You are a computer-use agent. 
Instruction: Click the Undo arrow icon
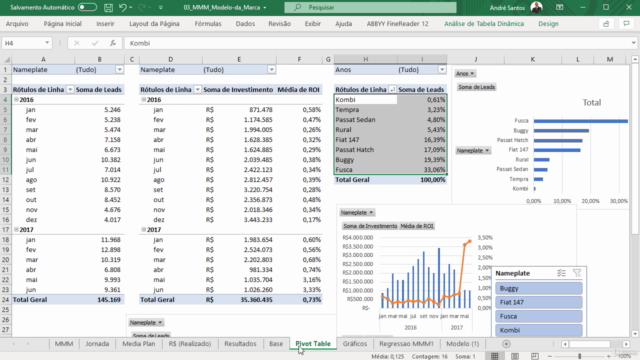(122, 7)
